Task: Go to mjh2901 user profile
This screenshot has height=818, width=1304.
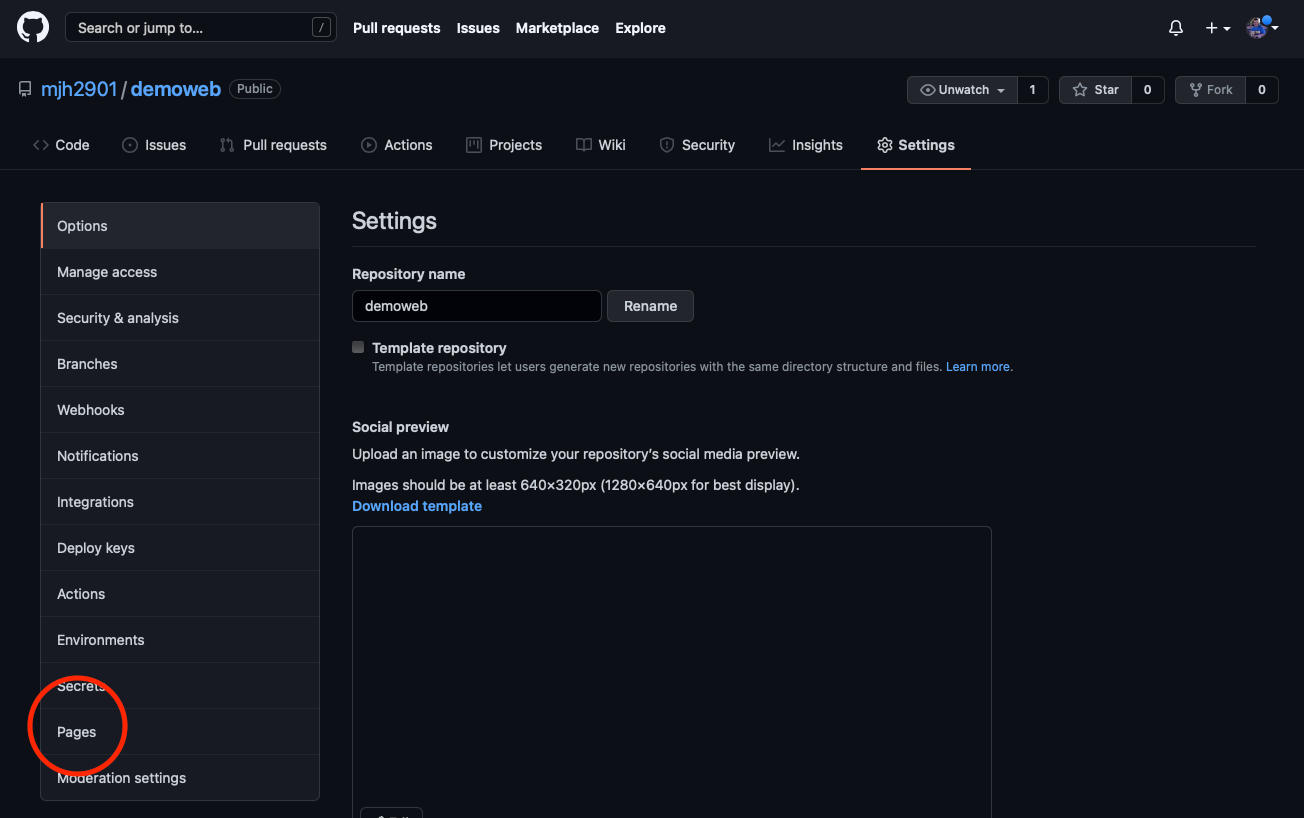Action: (x=79, y=89)
